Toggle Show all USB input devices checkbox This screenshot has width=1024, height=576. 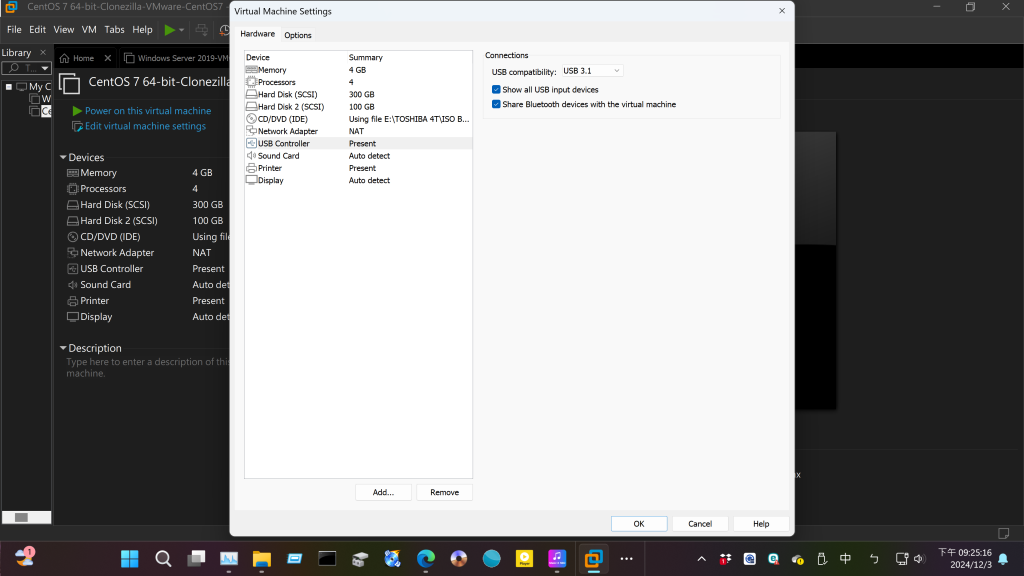pyautogui.click(x=496, y=90)
